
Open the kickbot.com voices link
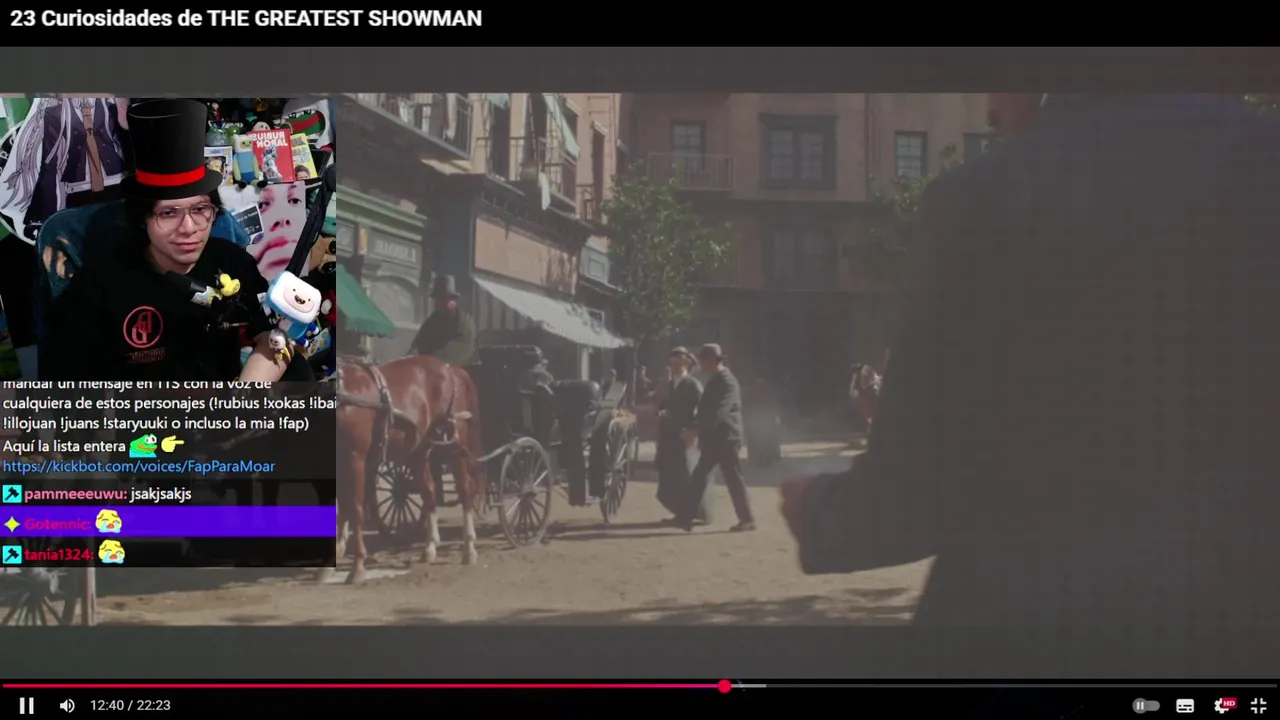point(139,466)
